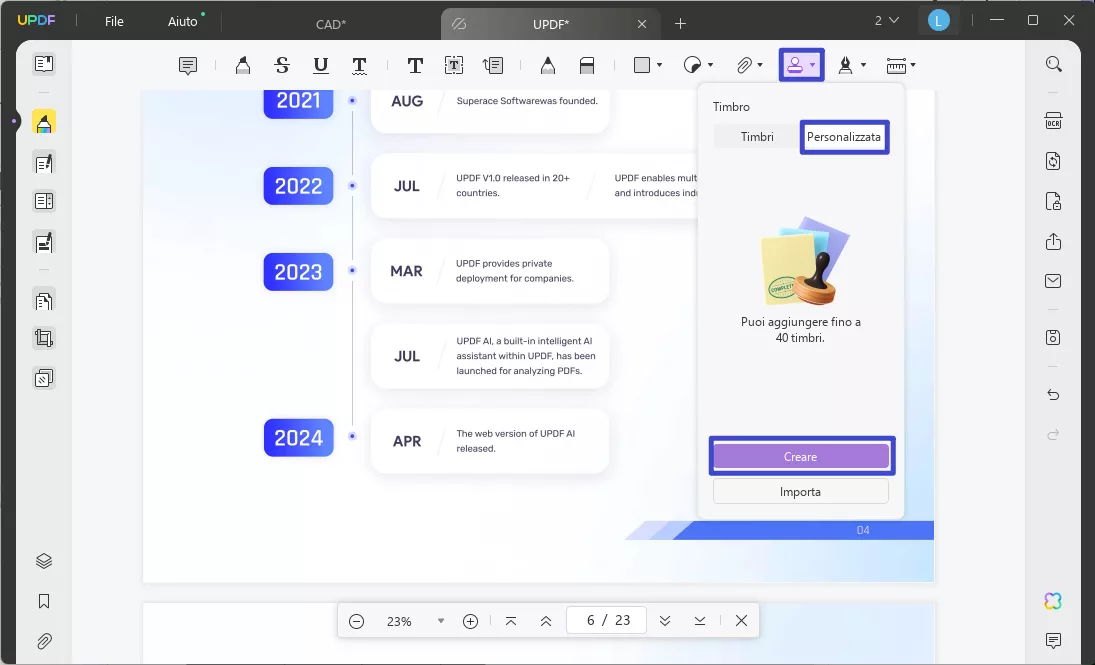This screenshot has height=665, width=1095.
Task: Select the Text callout tool
Action: tap(493, 66)
